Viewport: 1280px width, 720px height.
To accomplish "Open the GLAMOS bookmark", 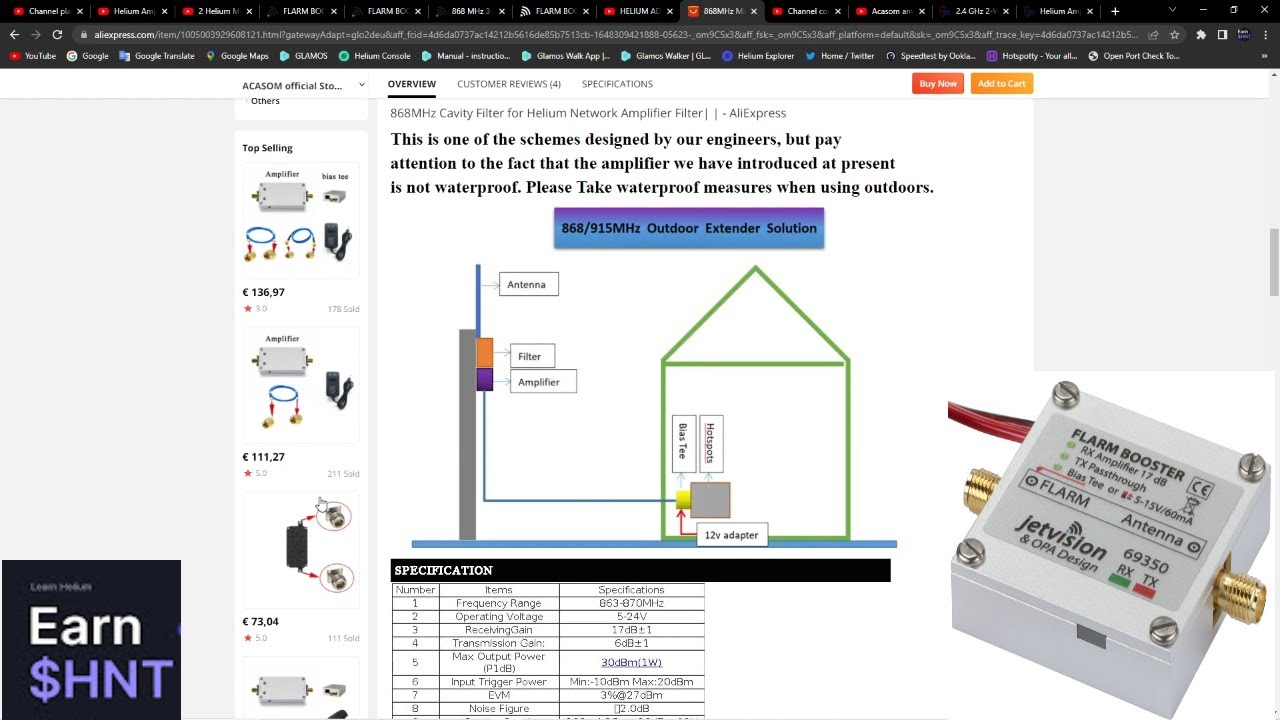I will tap(303, 56).
